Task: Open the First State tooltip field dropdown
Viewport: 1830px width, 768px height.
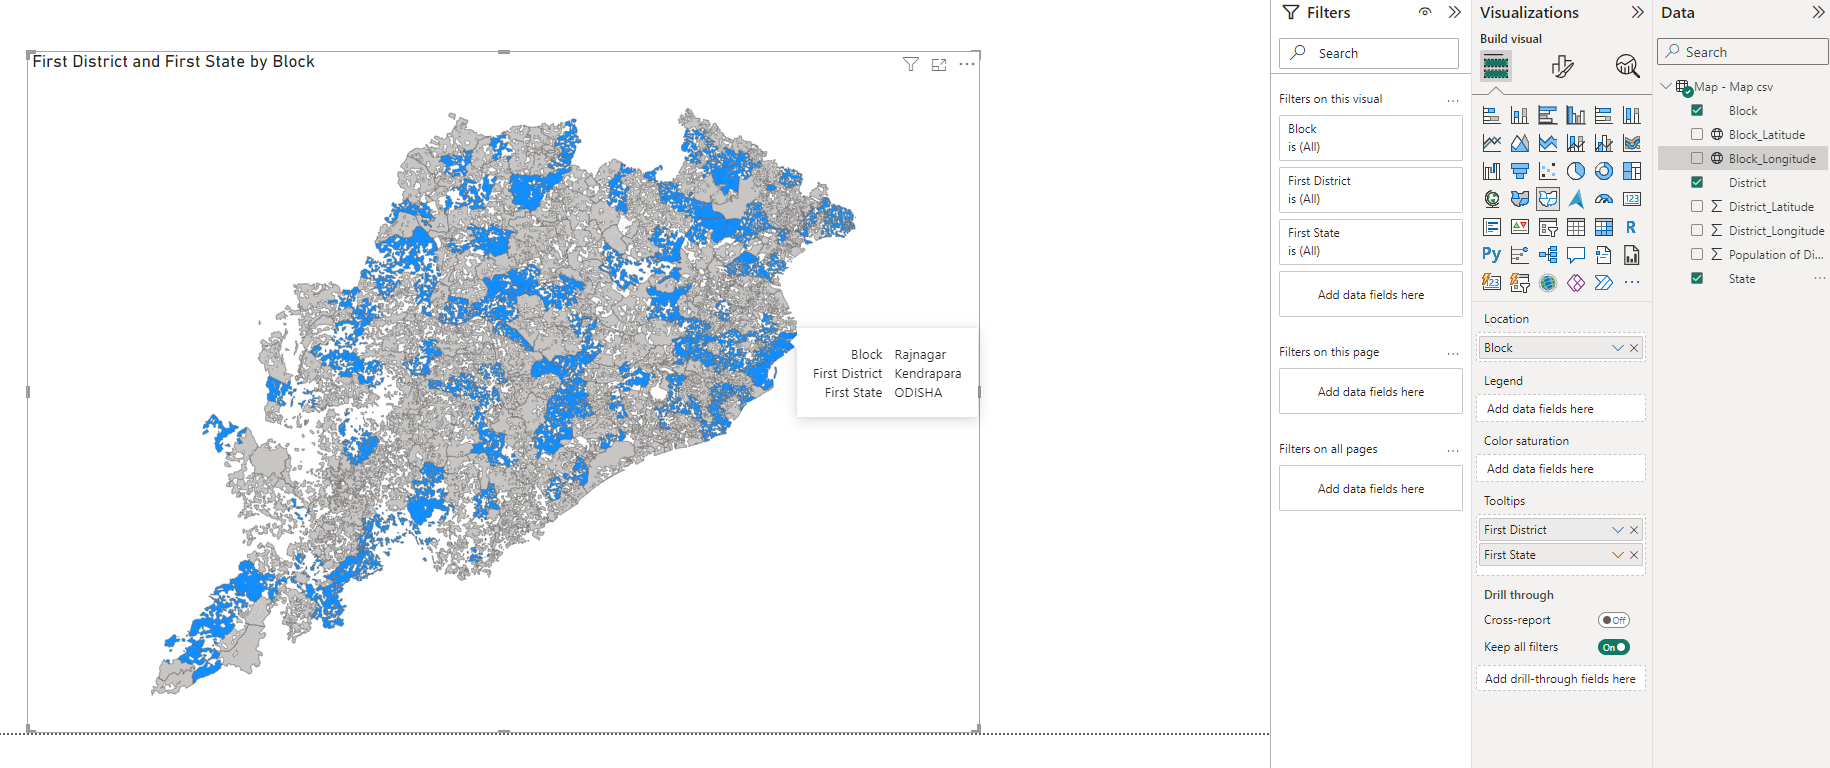Action: pos(1618,555)
